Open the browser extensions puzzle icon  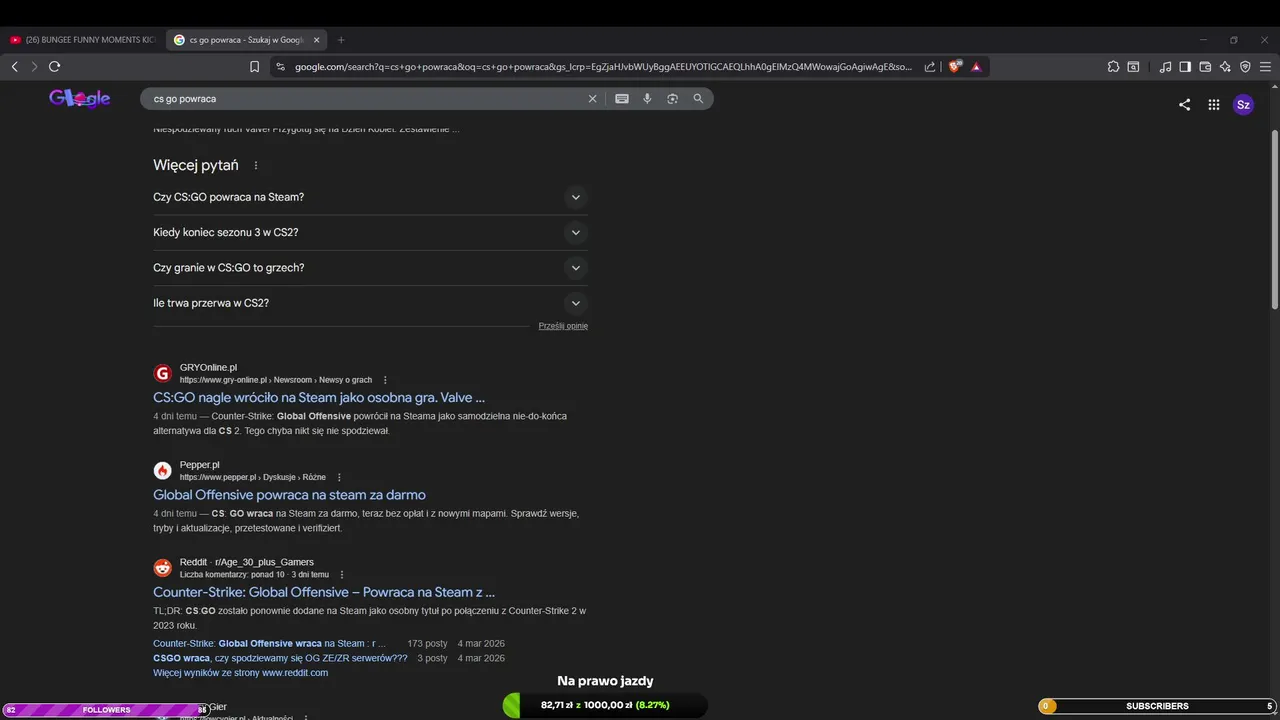point(1113,67)
